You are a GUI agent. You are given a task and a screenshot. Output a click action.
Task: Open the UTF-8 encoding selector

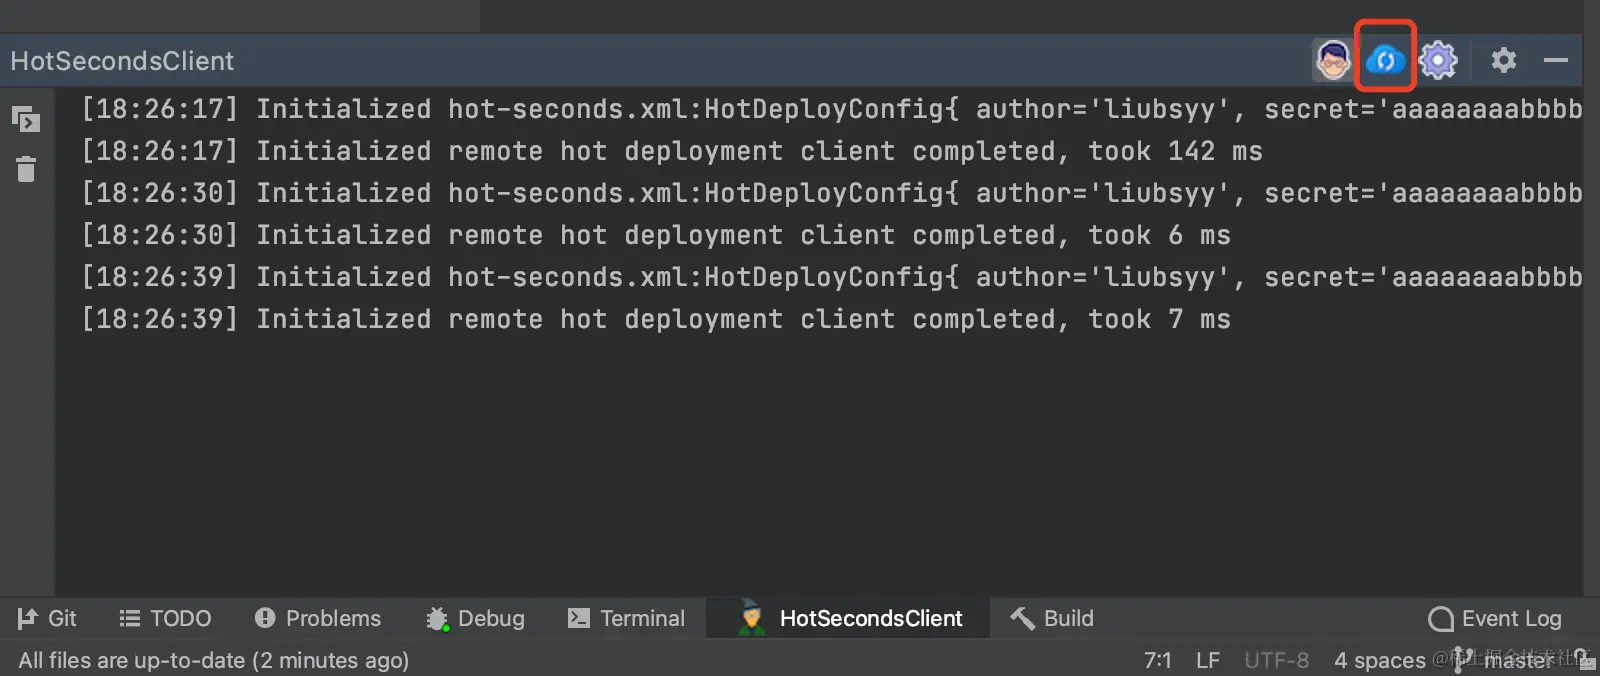click(1276, 660)
